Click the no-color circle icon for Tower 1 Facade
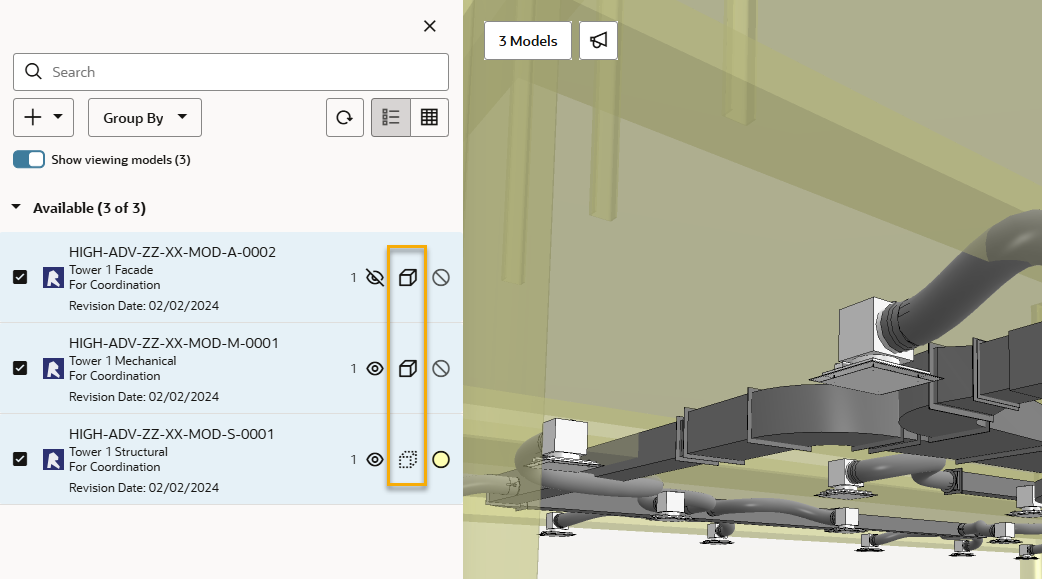Viewport: 1042px width, 579px height. [x=441, y=278]
